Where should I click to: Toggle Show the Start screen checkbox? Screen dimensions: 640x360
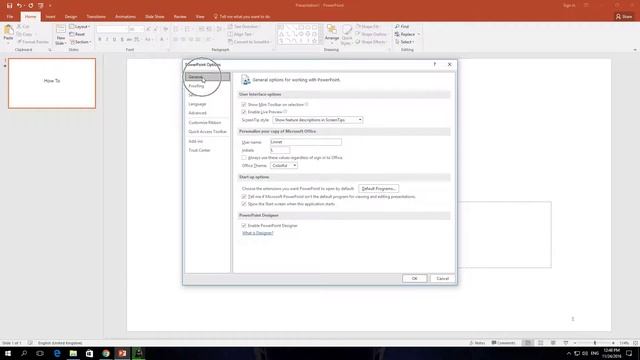(244, 204)
